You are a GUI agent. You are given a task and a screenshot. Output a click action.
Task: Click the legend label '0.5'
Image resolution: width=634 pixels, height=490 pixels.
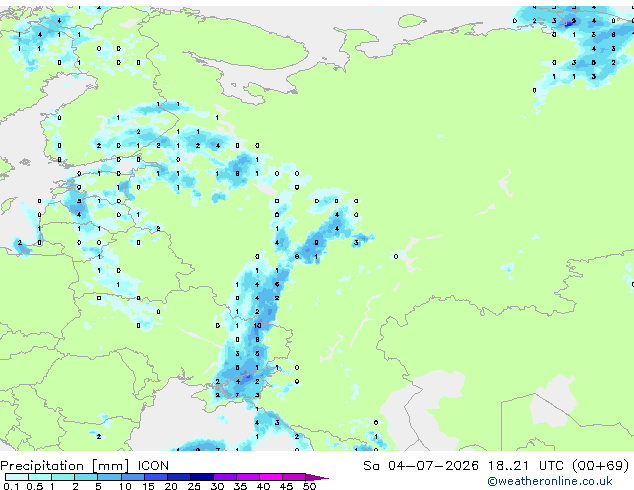pyautogui.click(x=35, y=486)
